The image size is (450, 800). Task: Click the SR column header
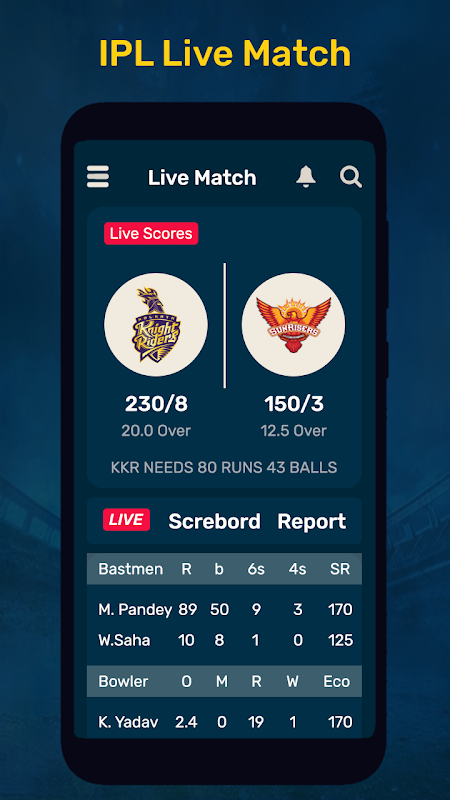340,569
